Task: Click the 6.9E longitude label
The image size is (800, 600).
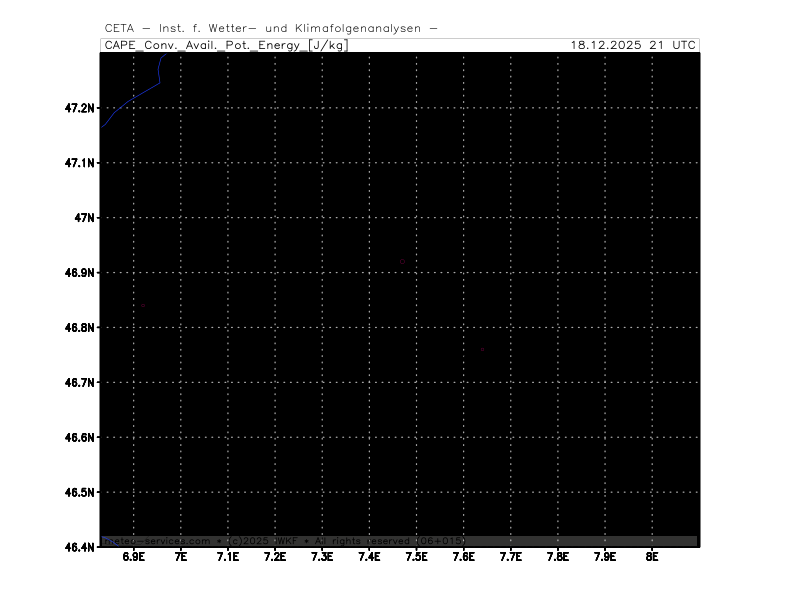Action: point(133,556)
